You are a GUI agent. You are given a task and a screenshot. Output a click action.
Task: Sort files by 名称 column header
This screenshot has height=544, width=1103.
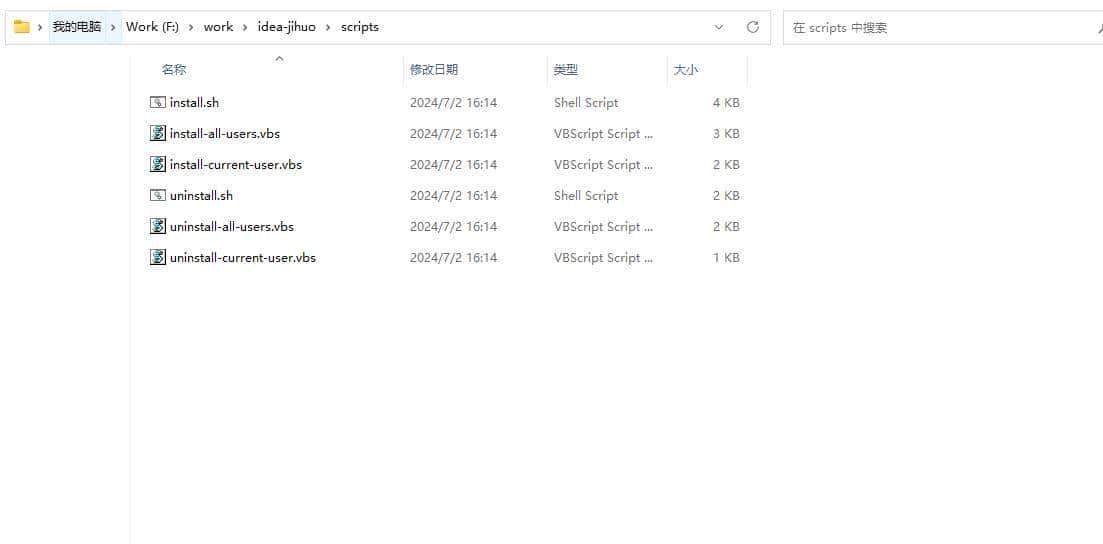174,70
